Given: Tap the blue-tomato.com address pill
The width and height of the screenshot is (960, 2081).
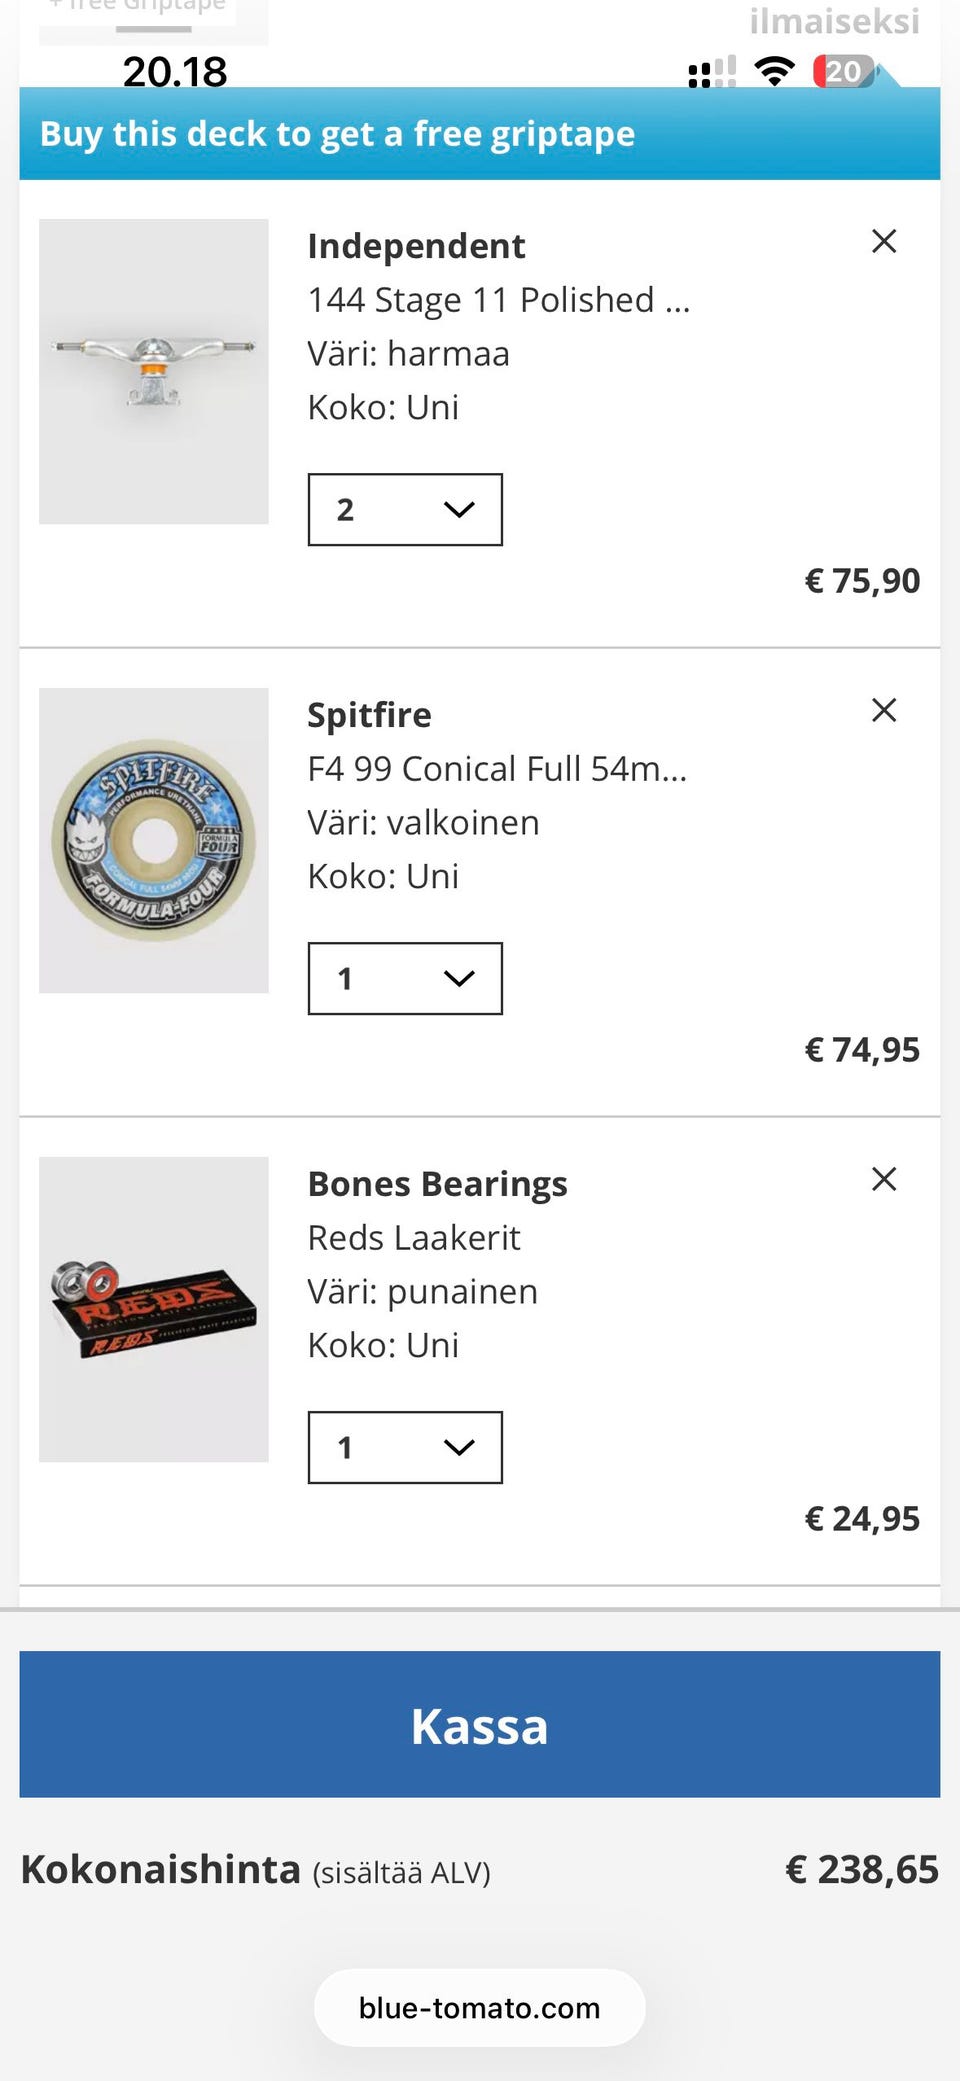Looking at the screenshot, I should tap(480, 2008).
